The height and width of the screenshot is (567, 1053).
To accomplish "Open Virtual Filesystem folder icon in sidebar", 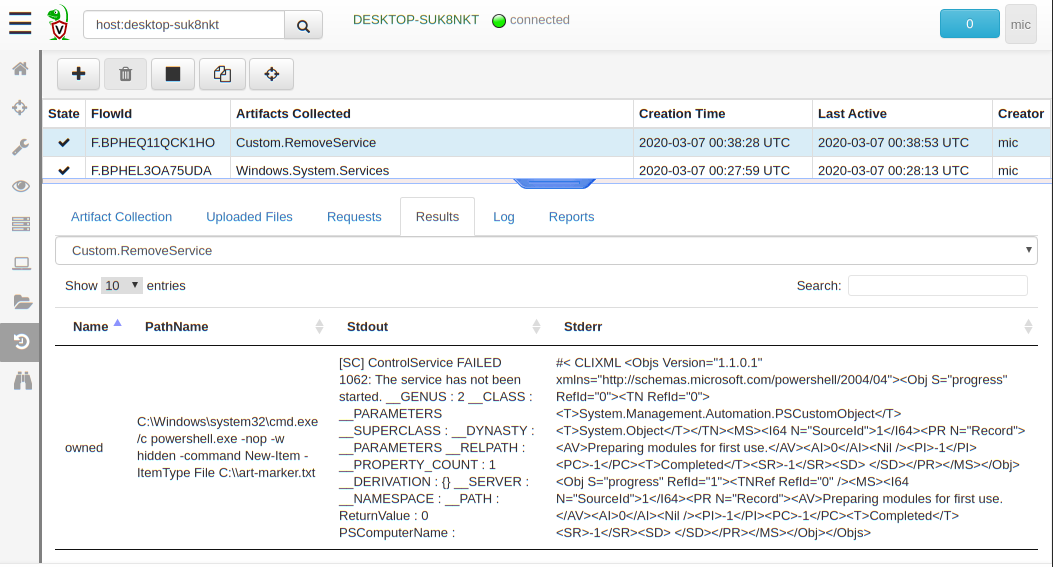I will point(20,302).
